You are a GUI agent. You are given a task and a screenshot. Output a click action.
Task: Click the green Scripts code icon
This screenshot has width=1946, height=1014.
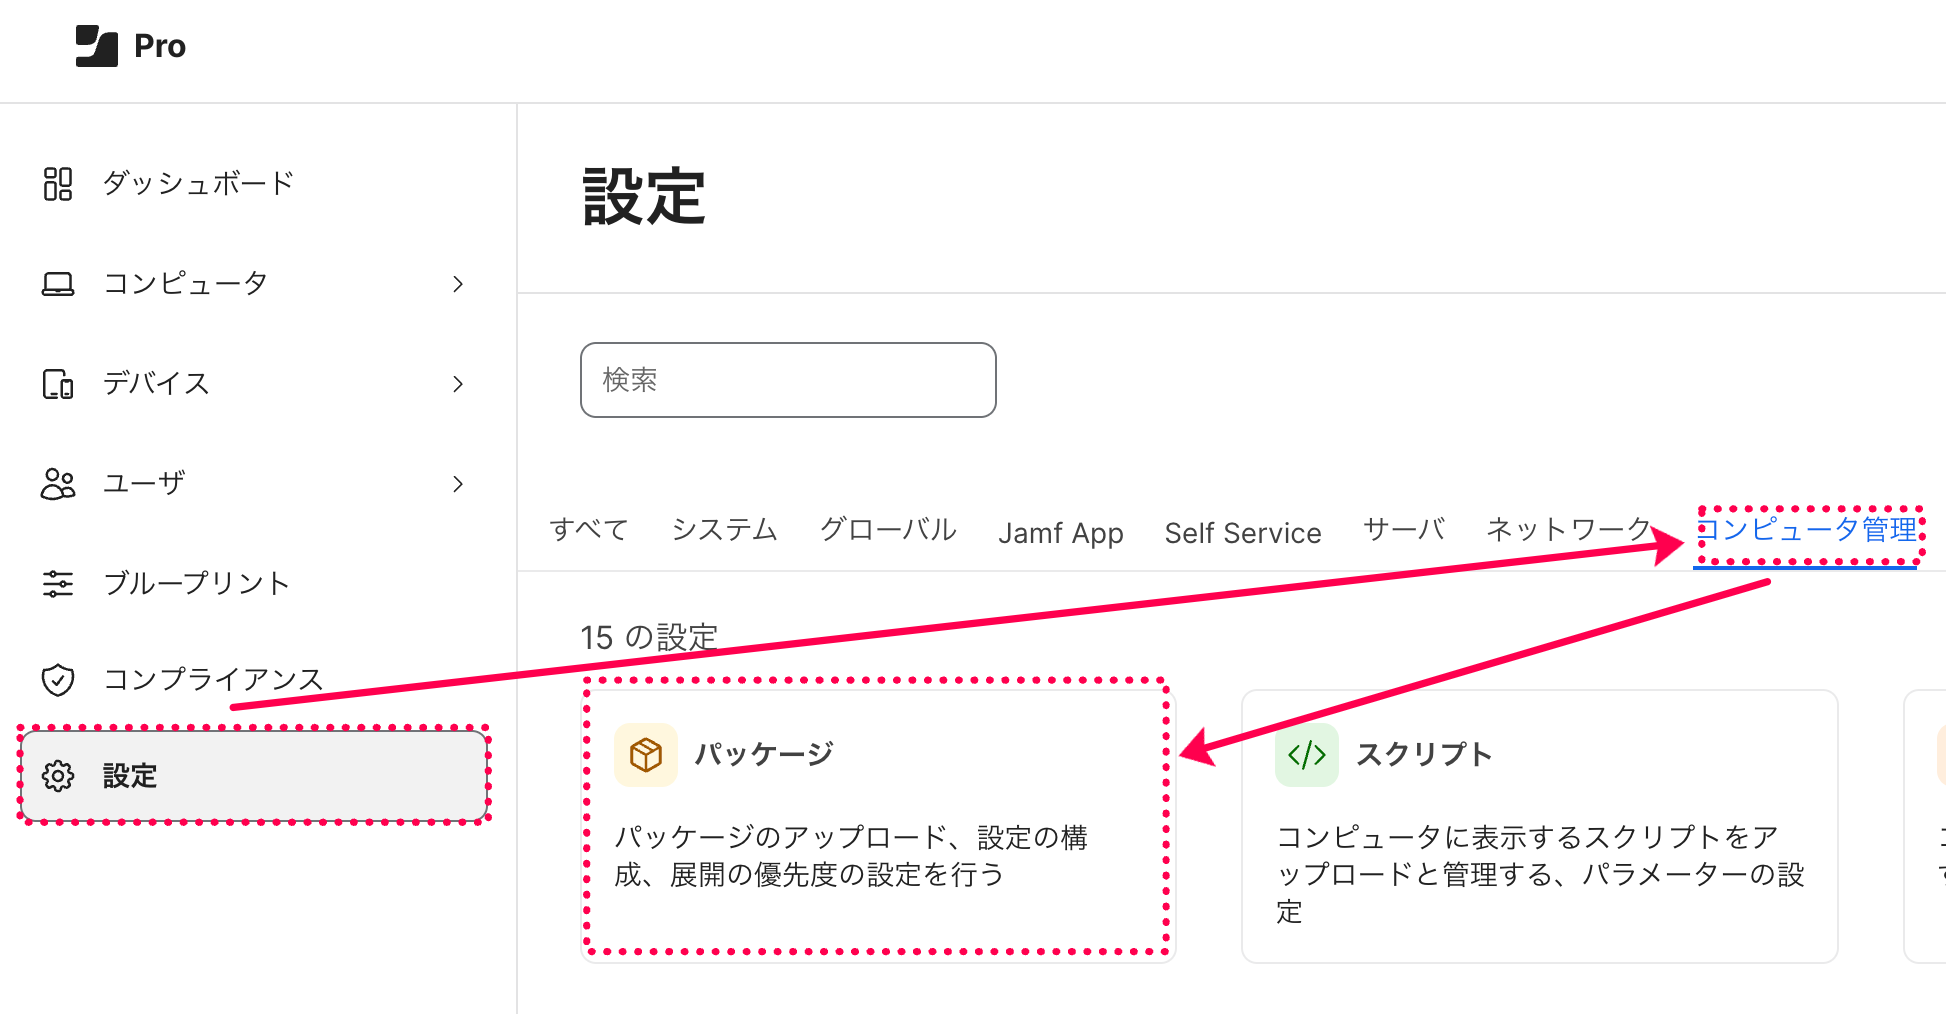pos(1307,755)
